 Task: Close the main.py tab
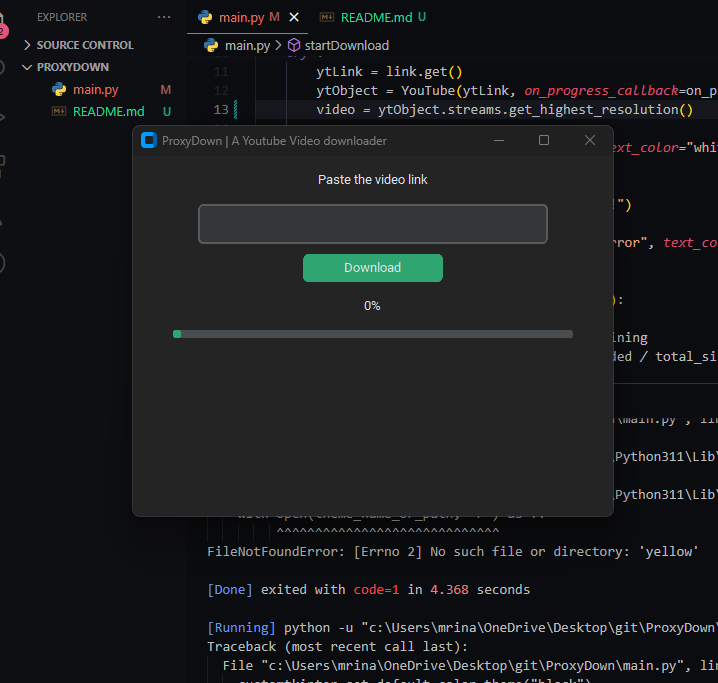294,17
